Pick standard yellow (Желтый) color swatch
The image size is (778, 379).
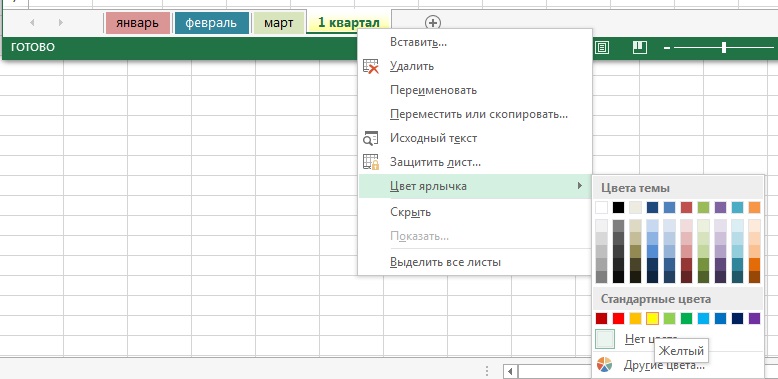[652, 318]
